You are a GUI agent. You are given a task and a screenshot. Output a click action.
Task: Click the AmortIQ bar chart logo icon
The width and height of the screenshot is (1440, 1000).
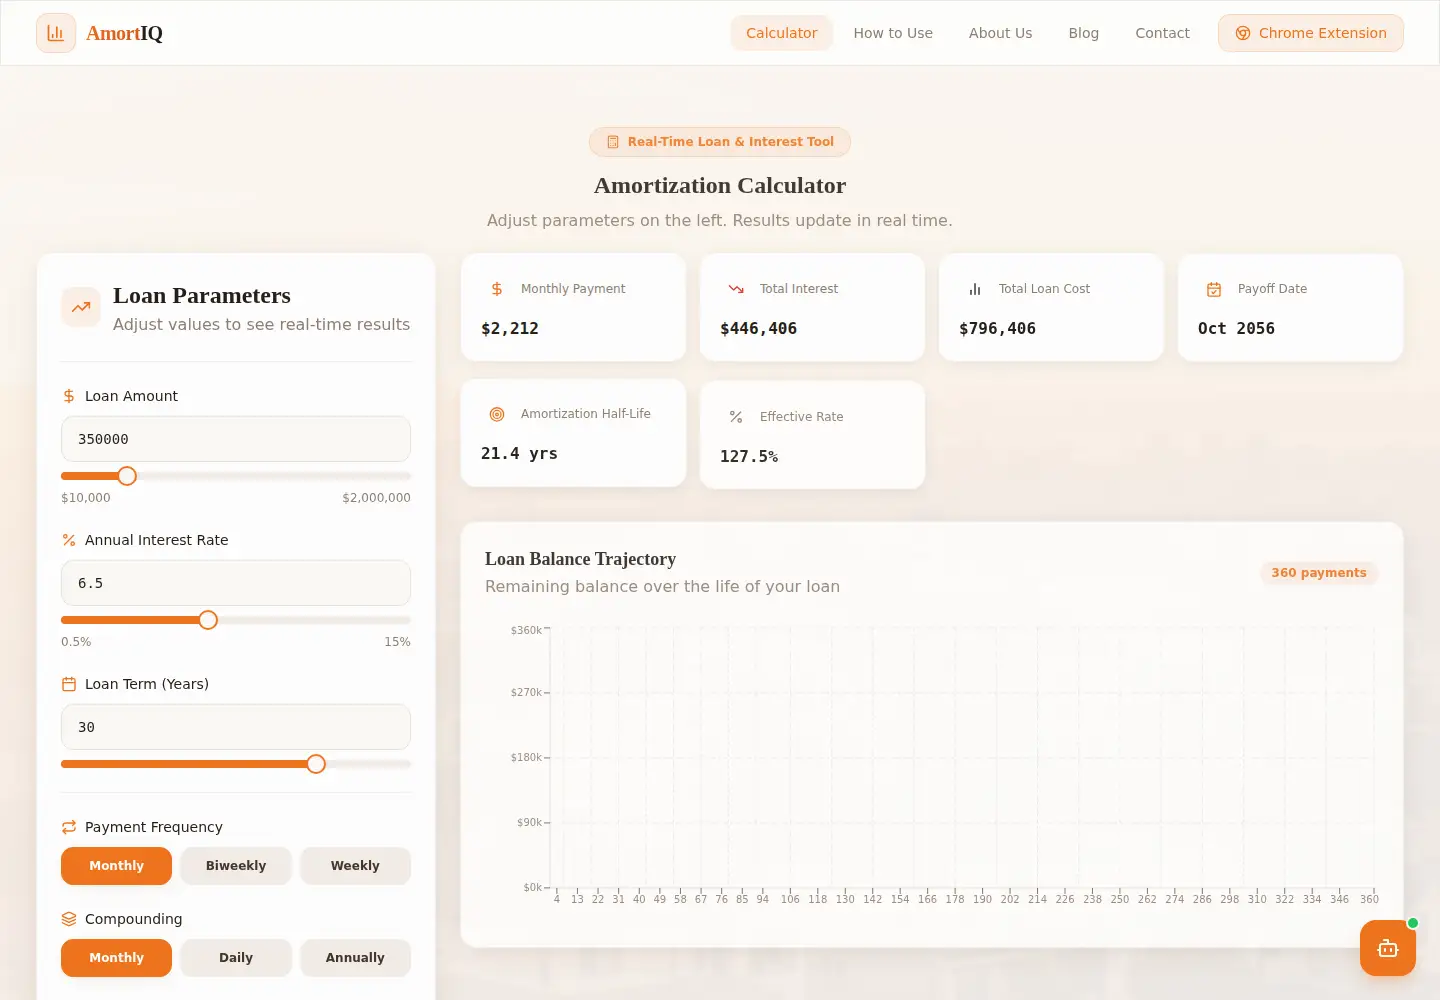point(56,33)
